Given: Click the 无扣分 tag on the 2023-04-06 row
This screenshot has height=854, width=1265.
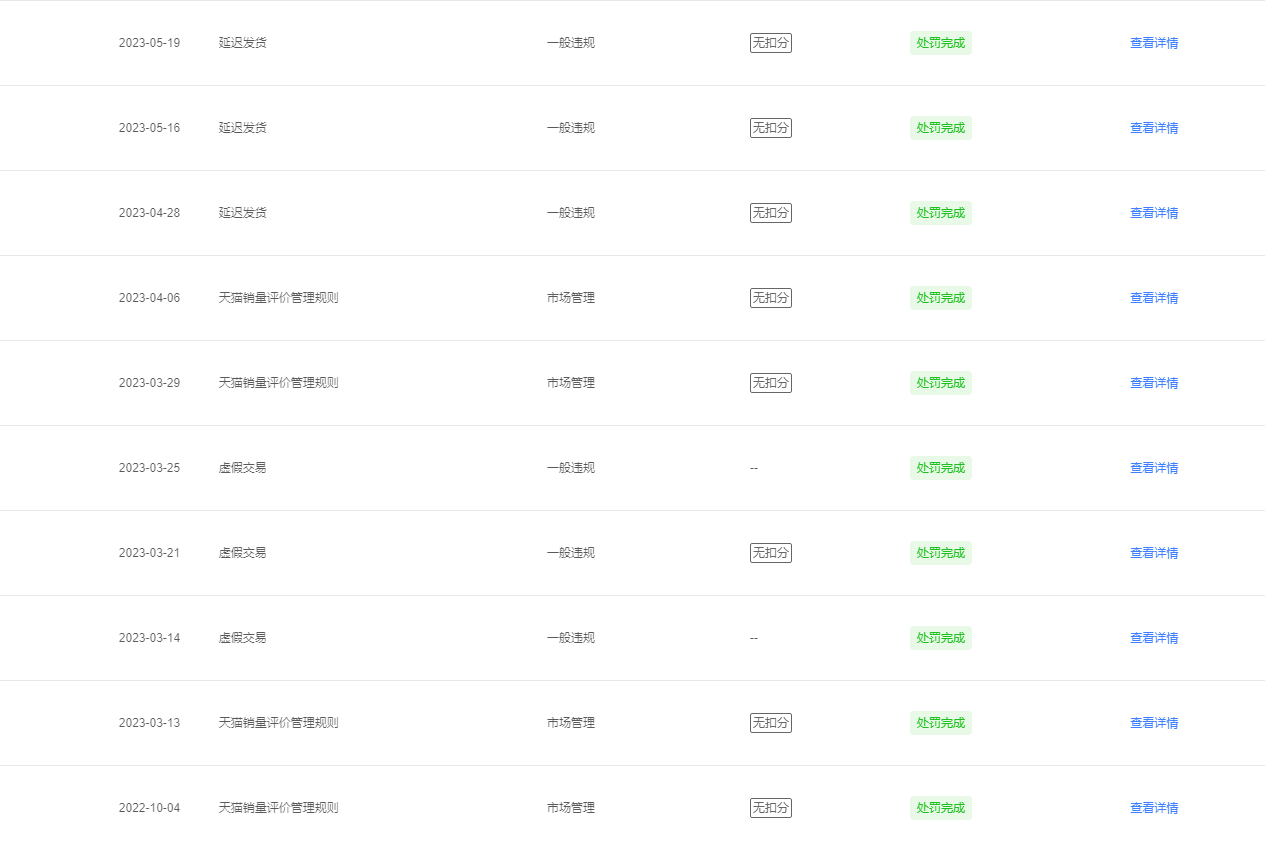Looking at the screenshot, I should 771,298.
